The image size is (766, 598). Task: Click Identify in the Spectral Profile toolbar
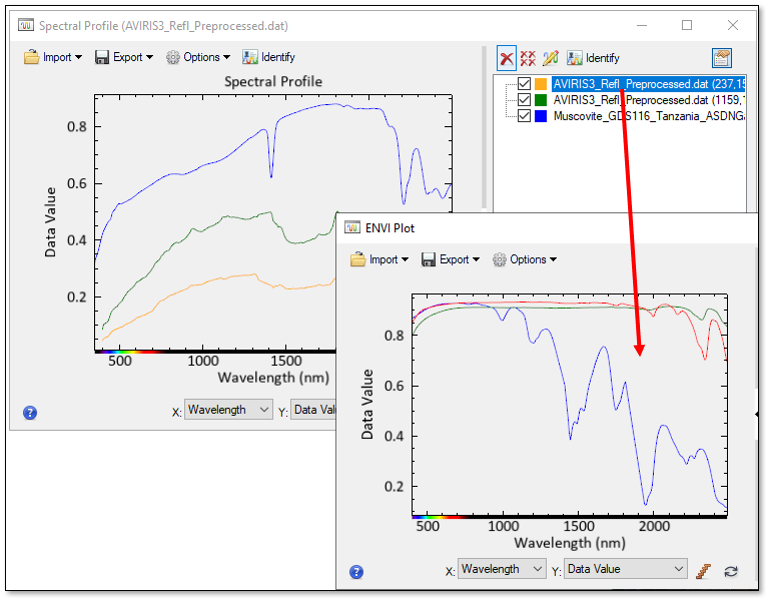[x=268, y=57]
